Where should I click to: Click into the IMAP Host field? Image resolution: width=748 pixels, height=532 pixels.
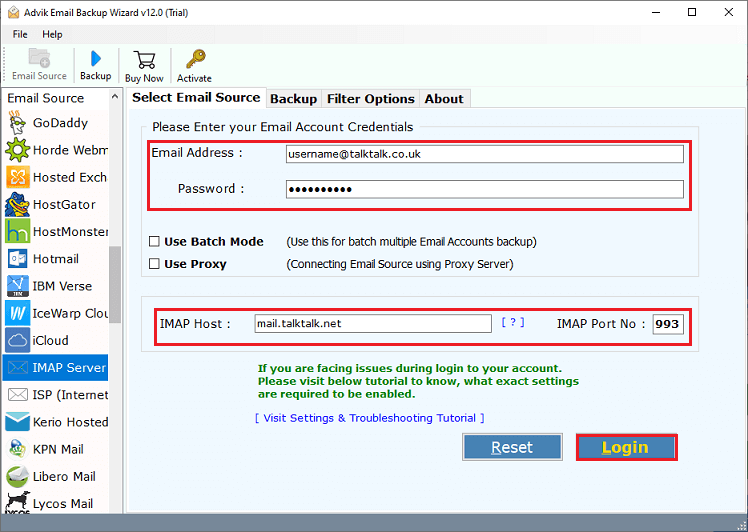pyautogui.click(x=373, y=323)
